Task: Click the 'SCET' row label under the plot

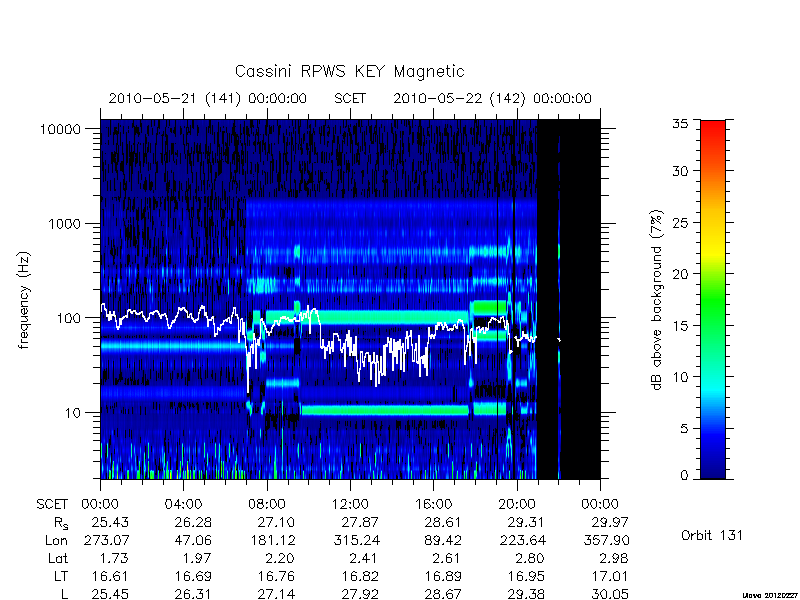Action: coord(52,505)
